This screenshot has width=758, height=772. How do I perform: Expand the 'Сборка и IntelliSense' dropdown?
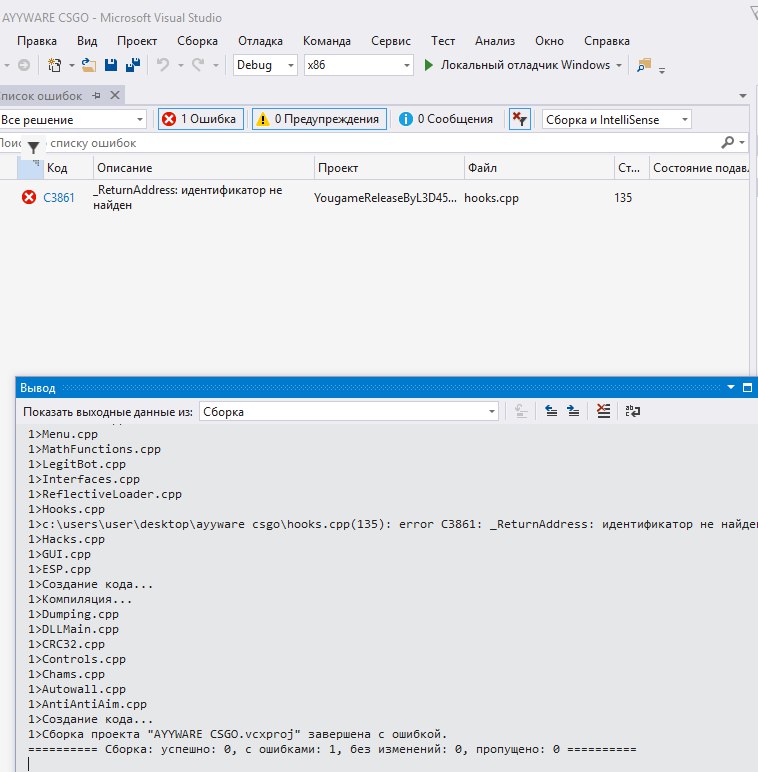pos(616,119)
